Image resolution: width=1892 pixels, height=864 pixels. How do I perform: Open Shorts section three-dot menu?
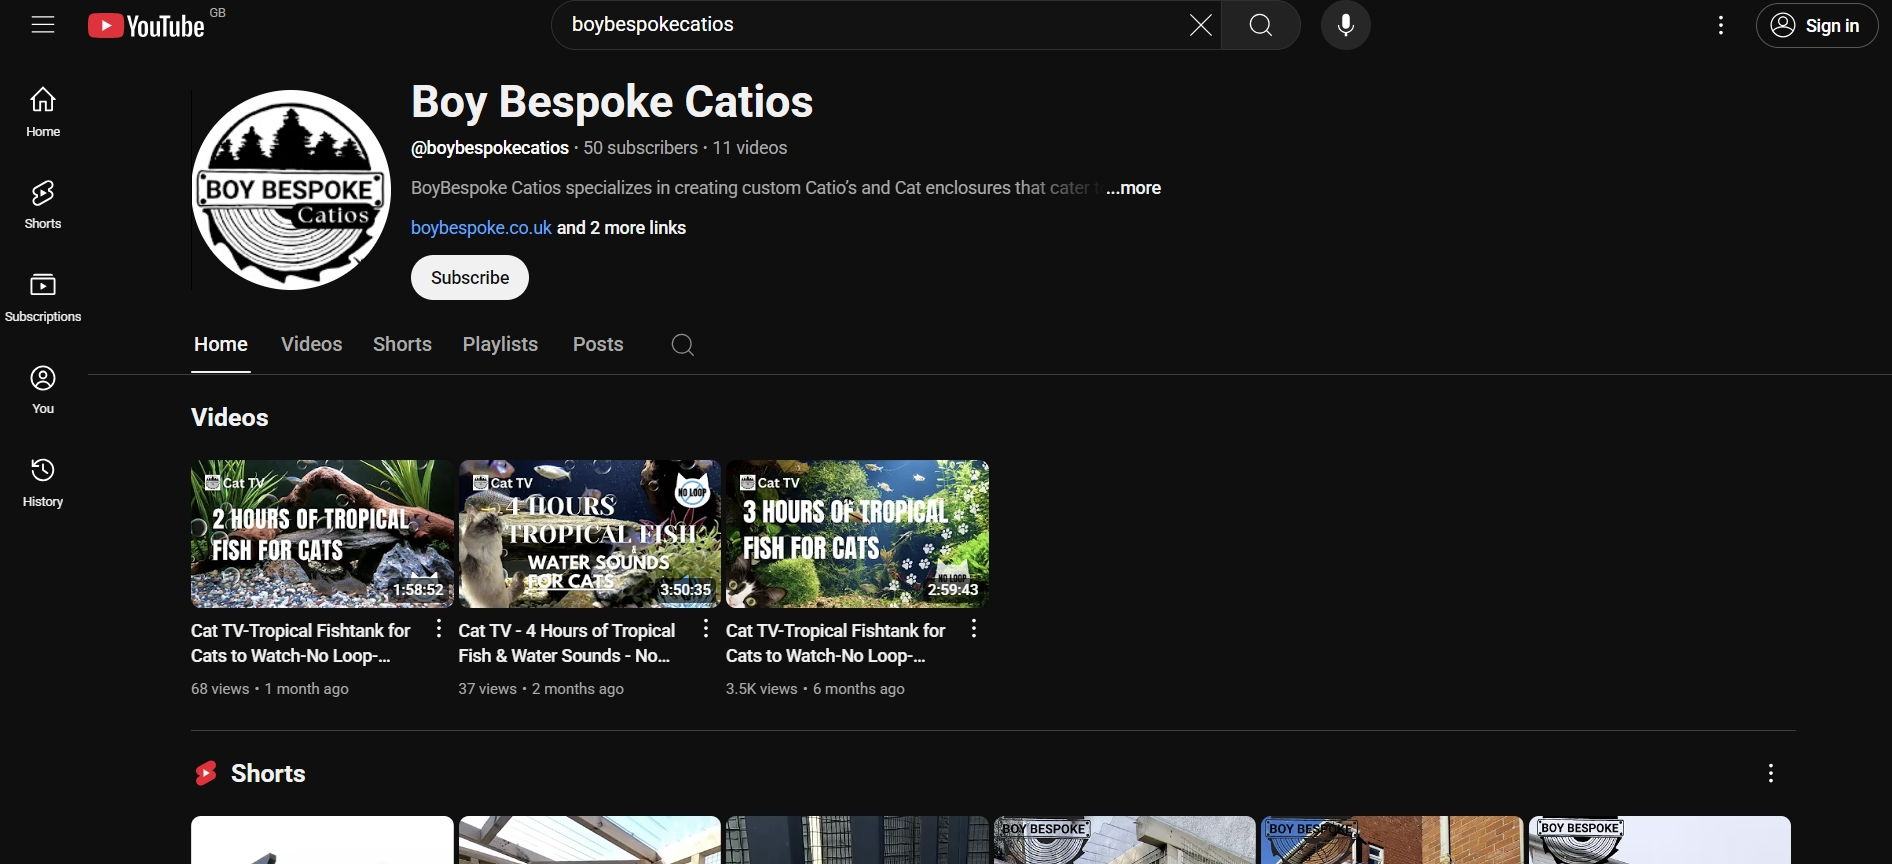1771,773
